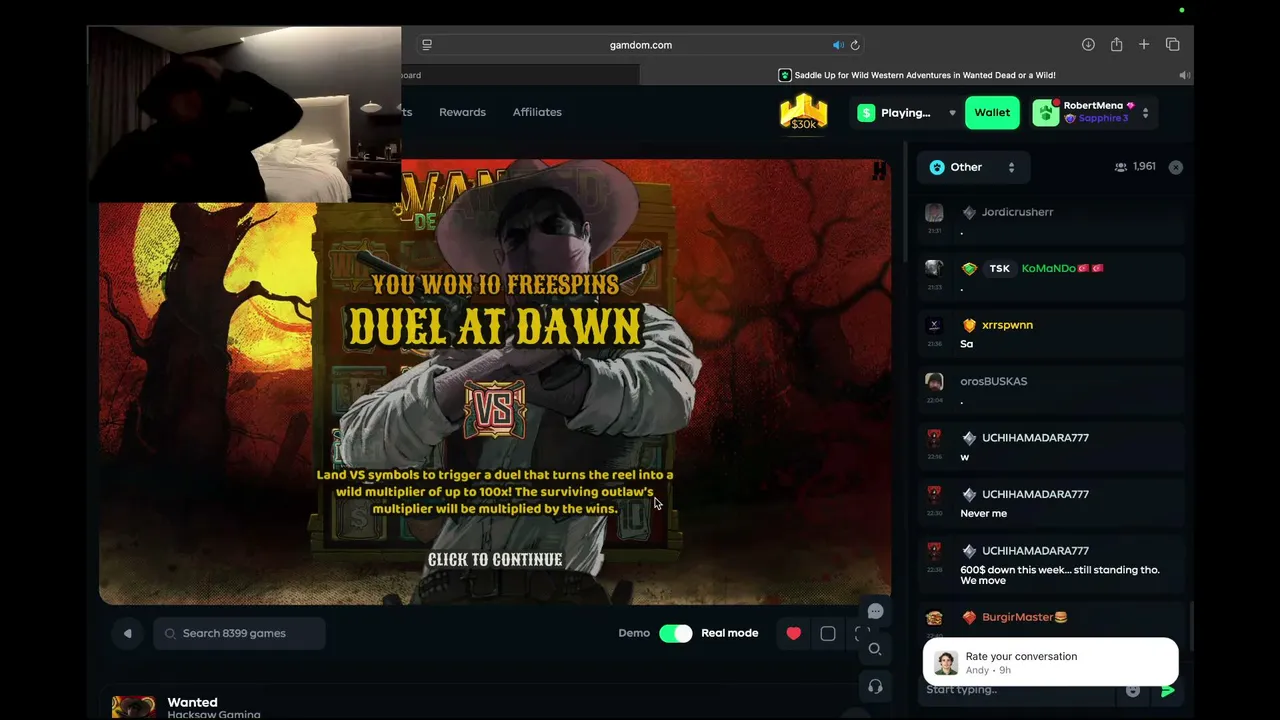Click the green dollar balance icon
This screenshot has height=720, width=1280.
tap(866, 113)
